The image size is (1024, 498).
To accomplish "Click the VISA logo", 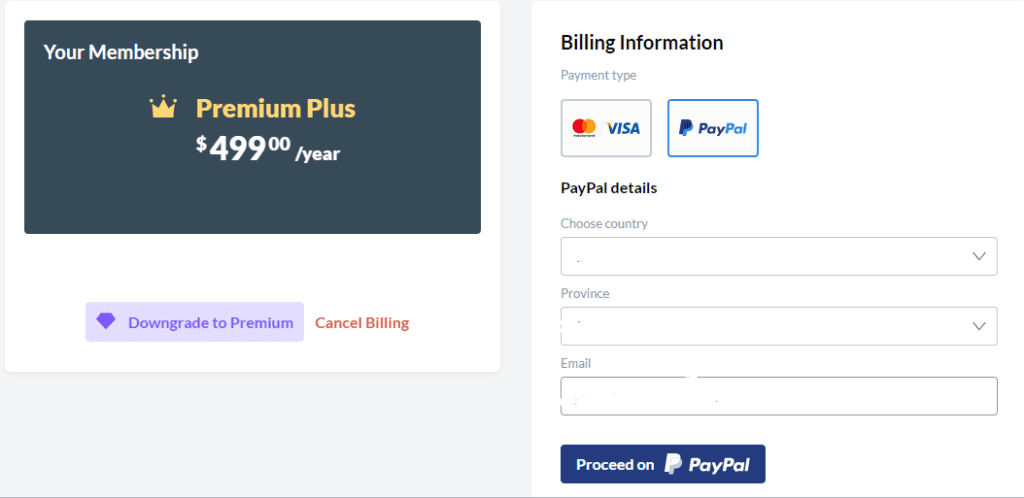I will click(622, 128).
